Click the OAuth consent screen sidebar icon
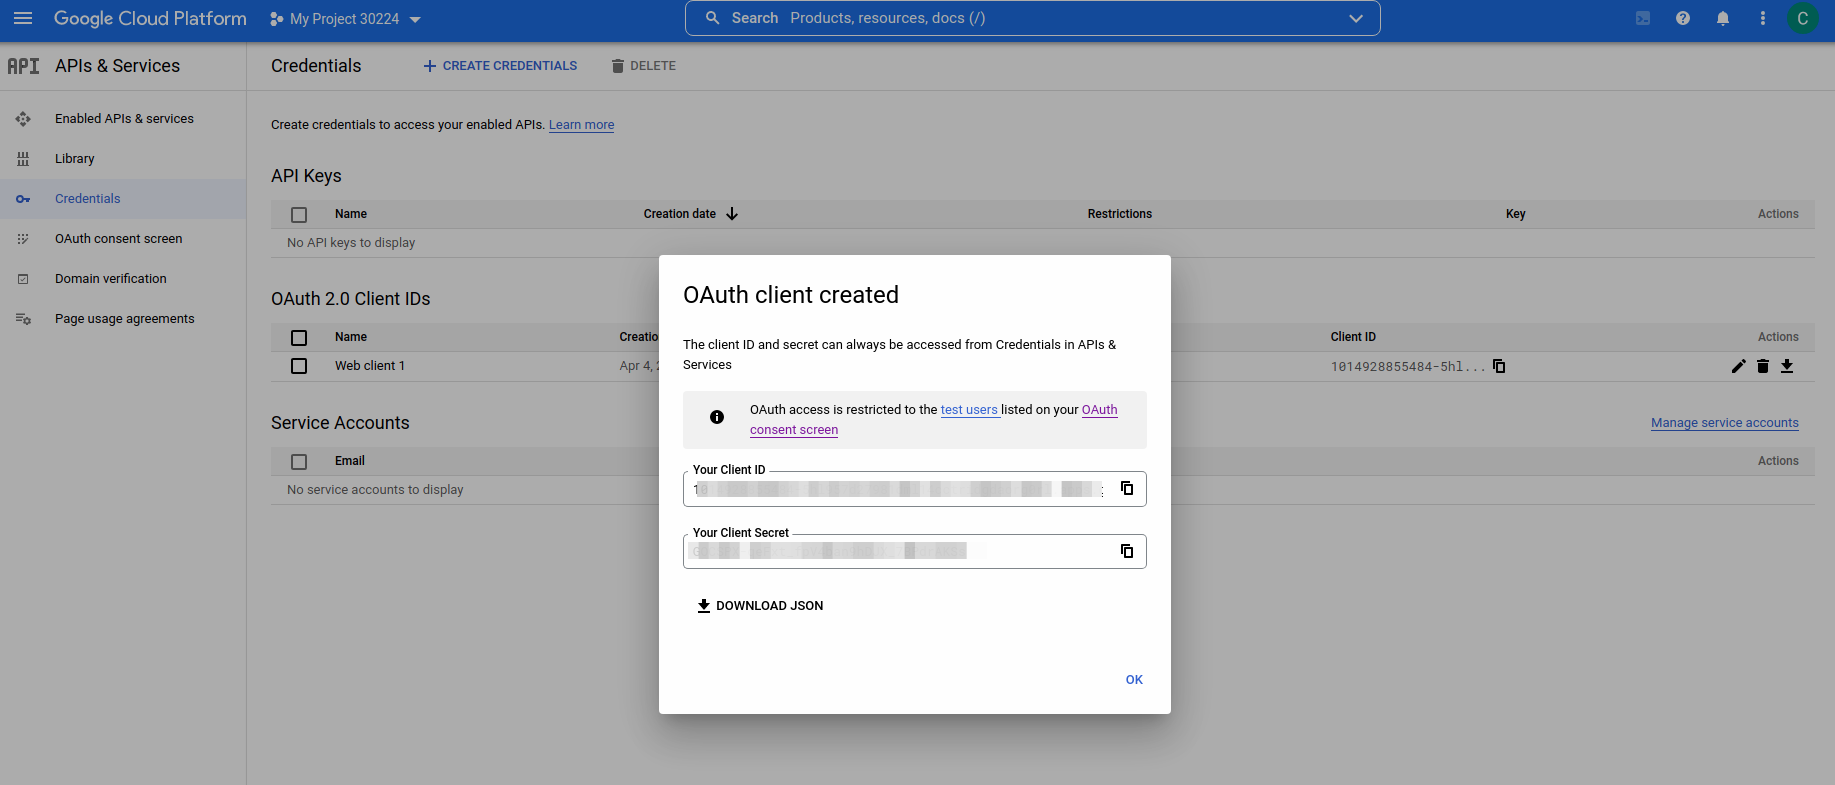Screen dimensions: 1835x785 click(23, 239)
